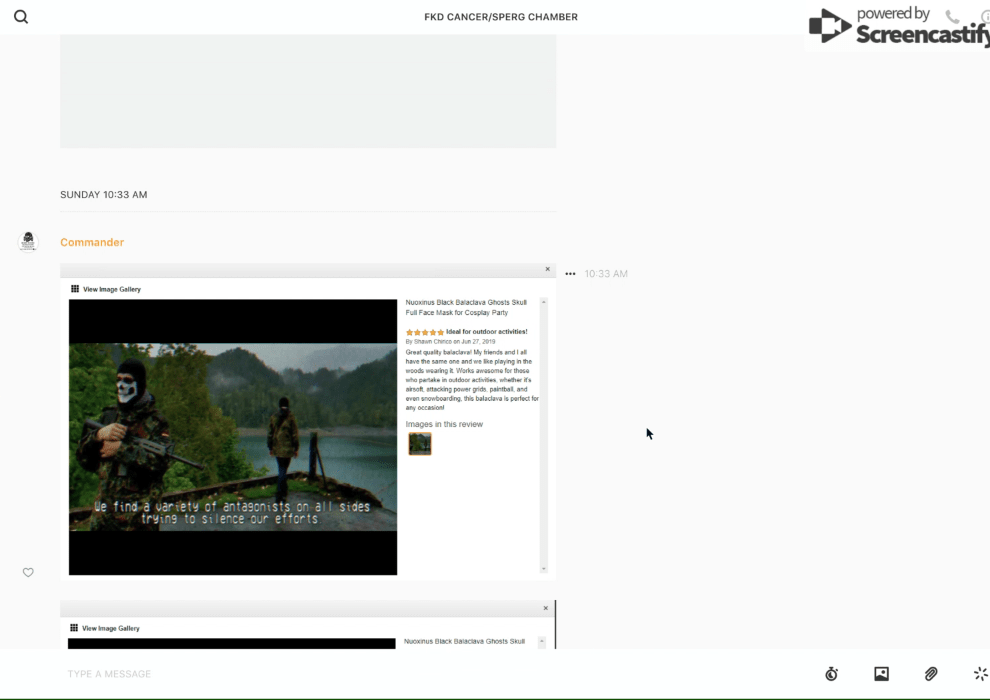Send a ping with the ping icon
Screen dimensions: 990x700
point(980,674)
